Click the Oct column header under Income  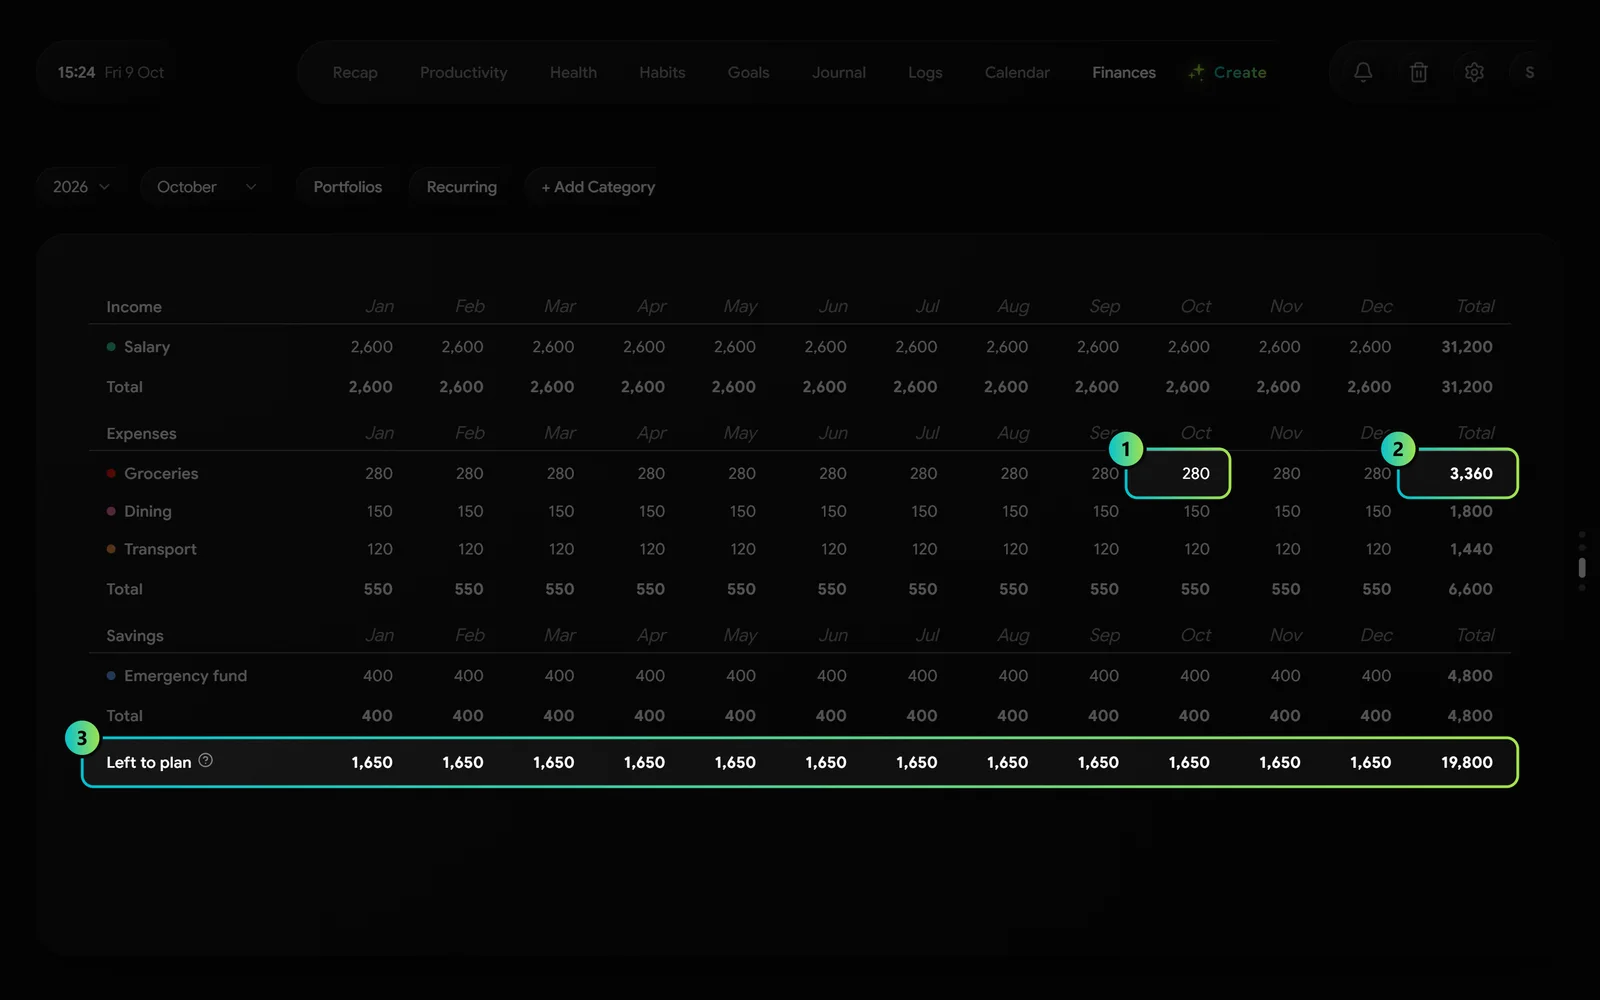1196,306
